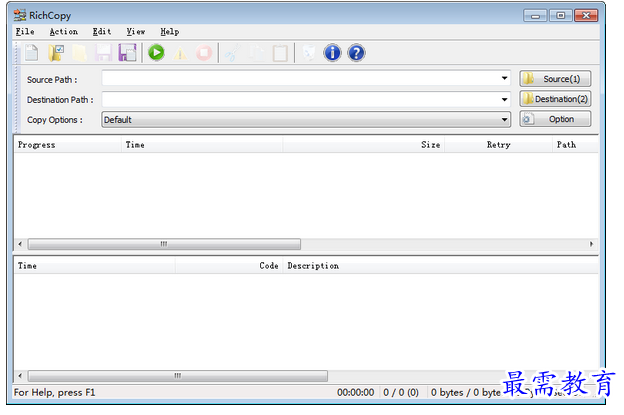This screenshot has width=624, height=415.
Task: Click the New document toolbar icon
Action: click(31, 53)
